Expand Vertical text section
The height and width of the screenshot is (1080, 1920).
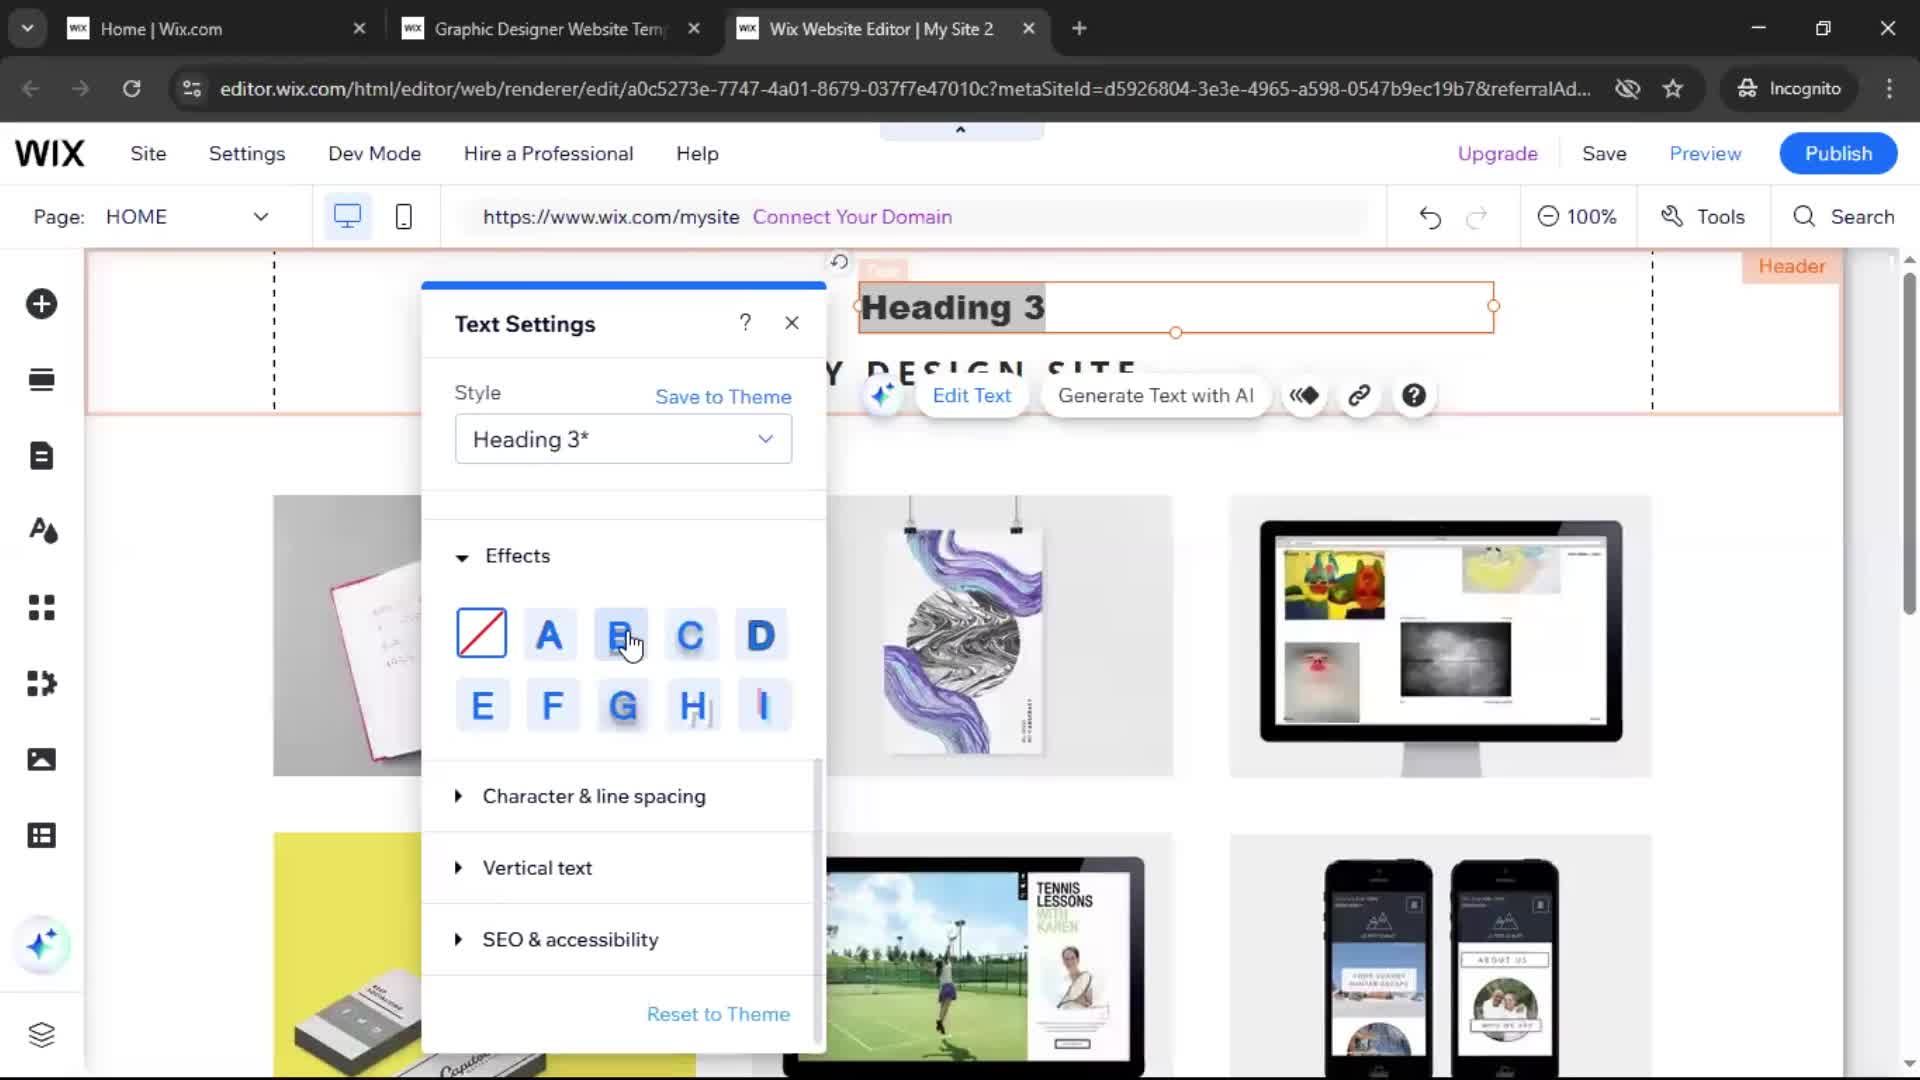click(x=623, y=868)
